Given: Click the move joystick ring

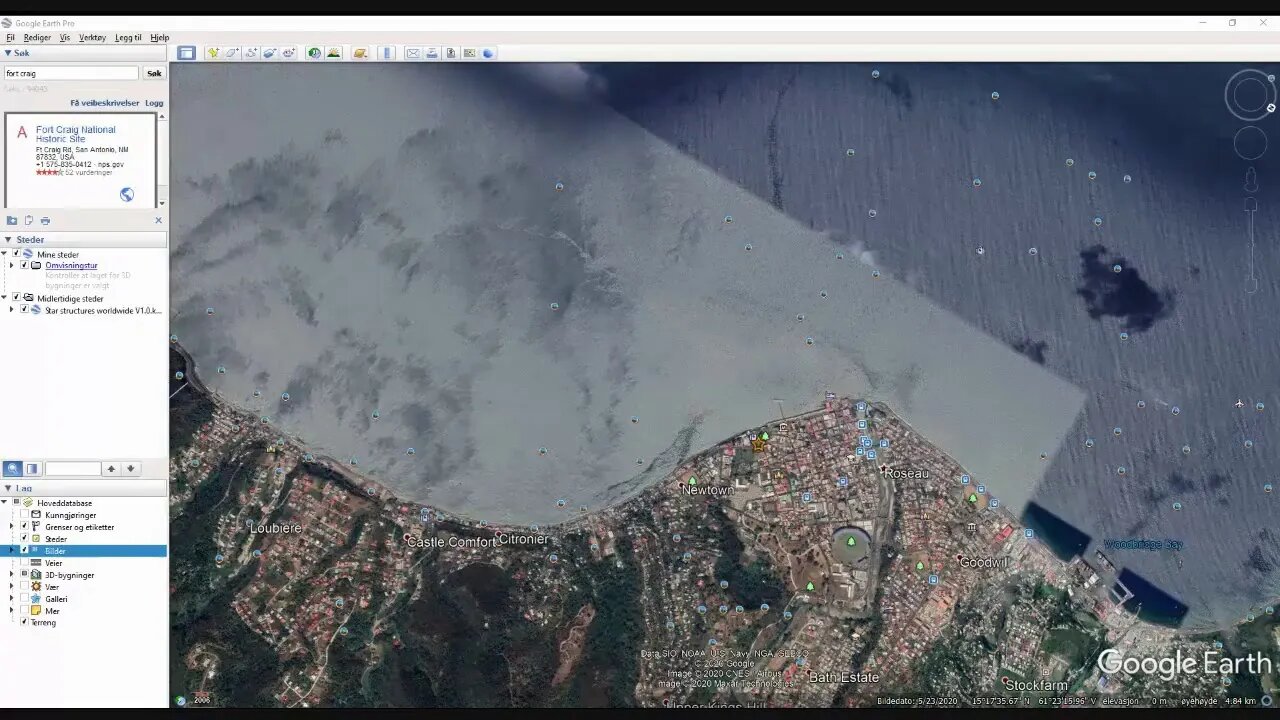Looking at the screenshot, I should [x=1250, y=143].
